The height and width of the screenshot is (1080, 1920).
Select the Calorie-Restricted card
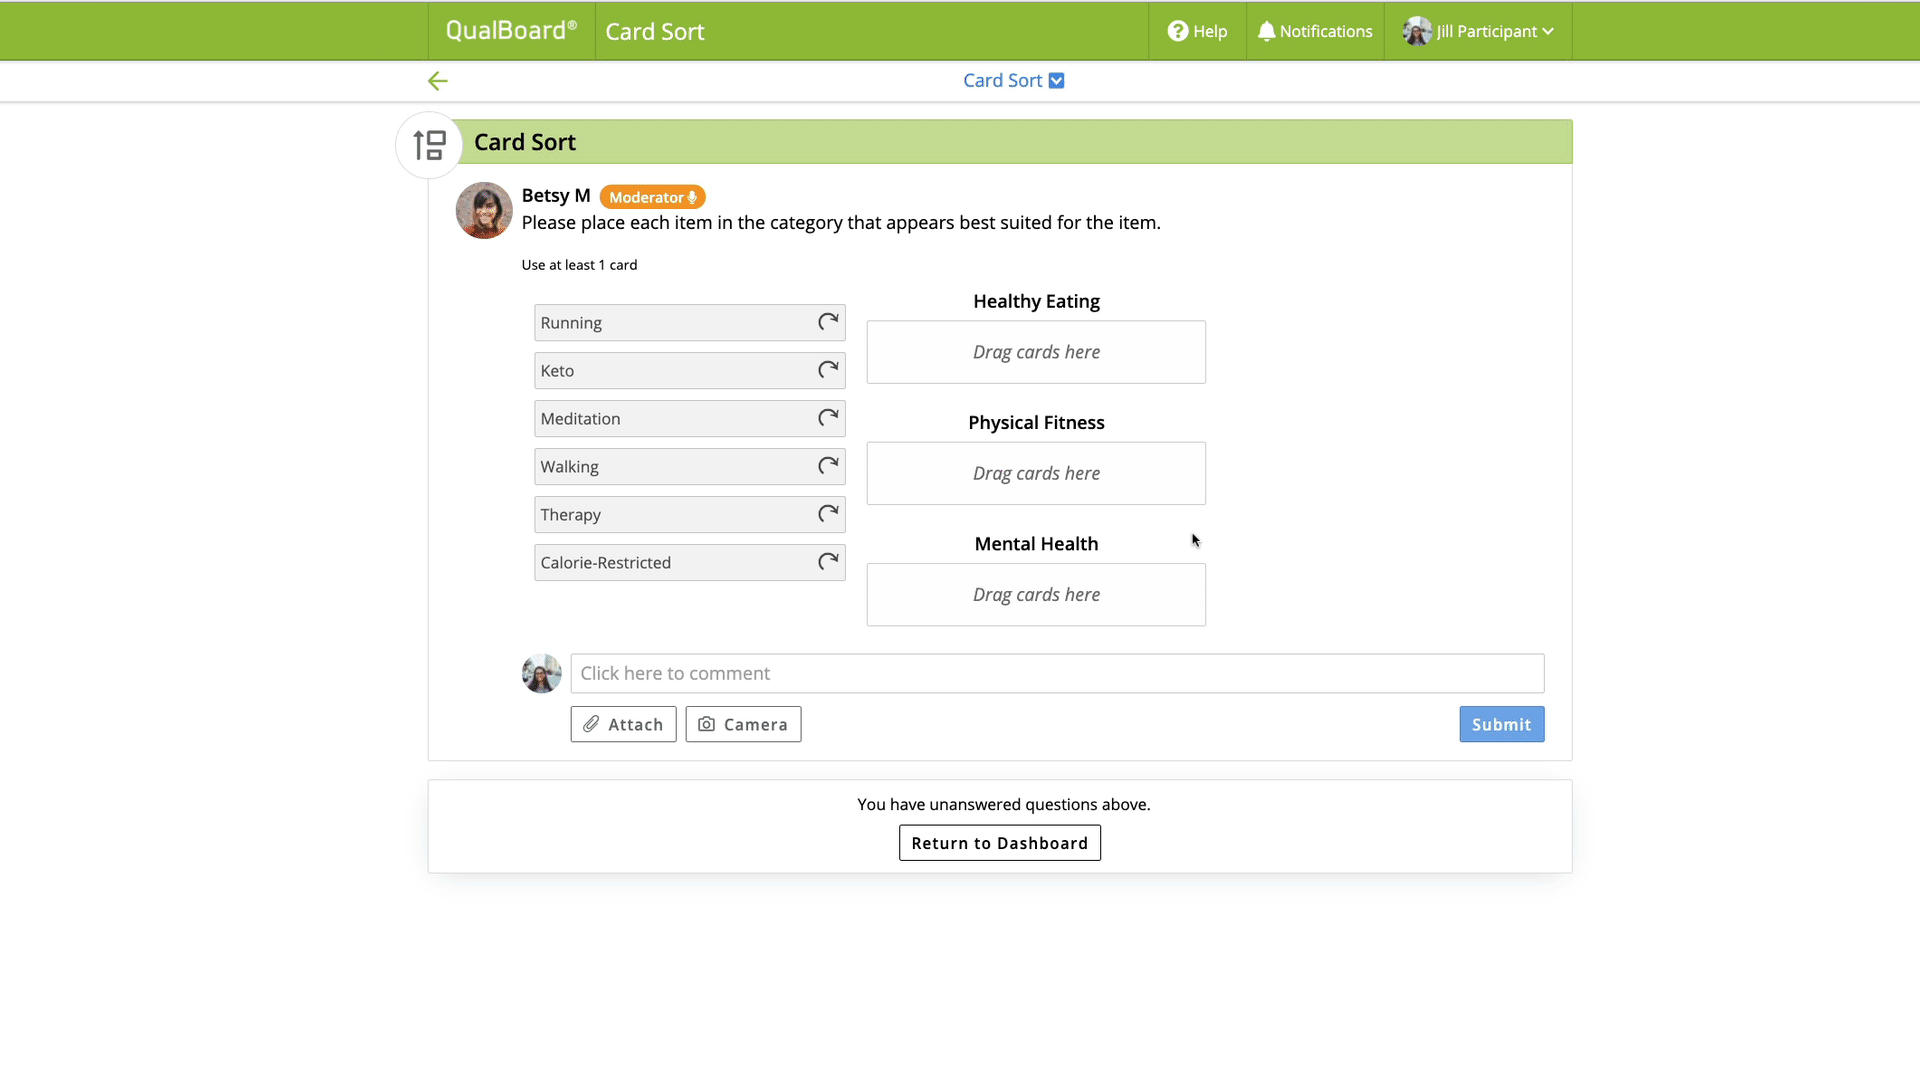click(690, 562)
